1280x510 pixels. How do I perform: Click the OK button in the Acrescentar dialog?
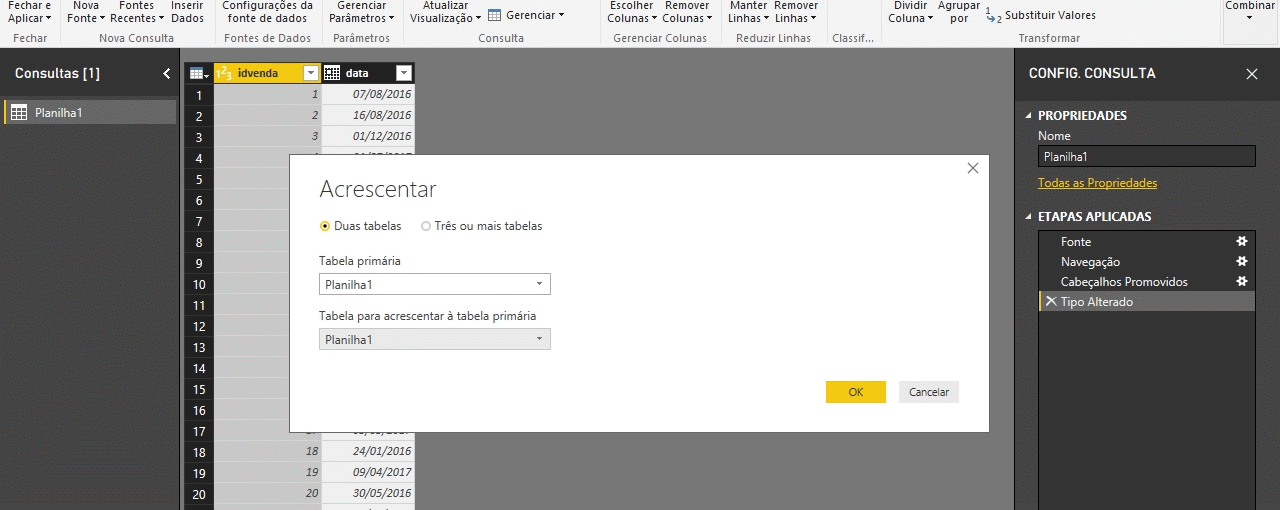(x=856, y=392)
